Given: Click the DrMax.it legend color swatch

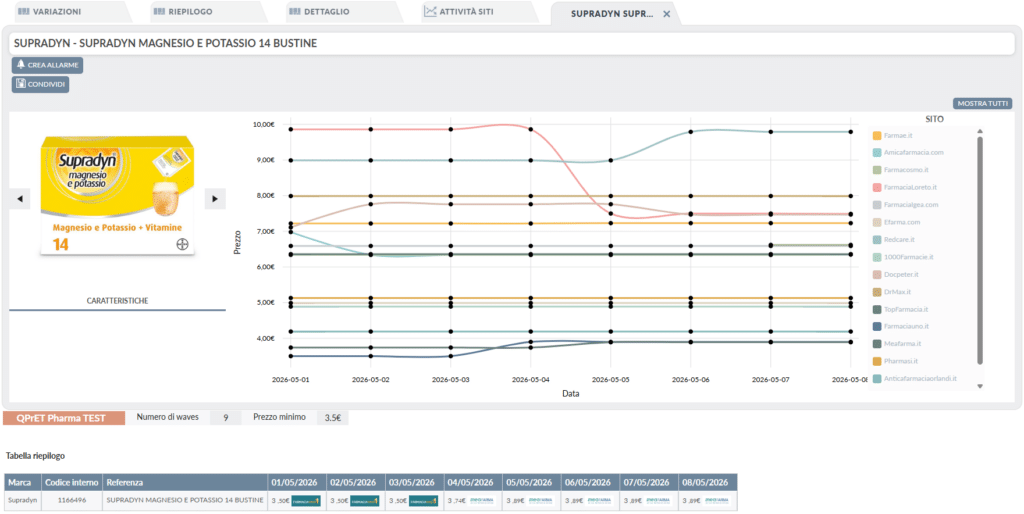Looking at the screenshot, I should (x=877, y=291).
